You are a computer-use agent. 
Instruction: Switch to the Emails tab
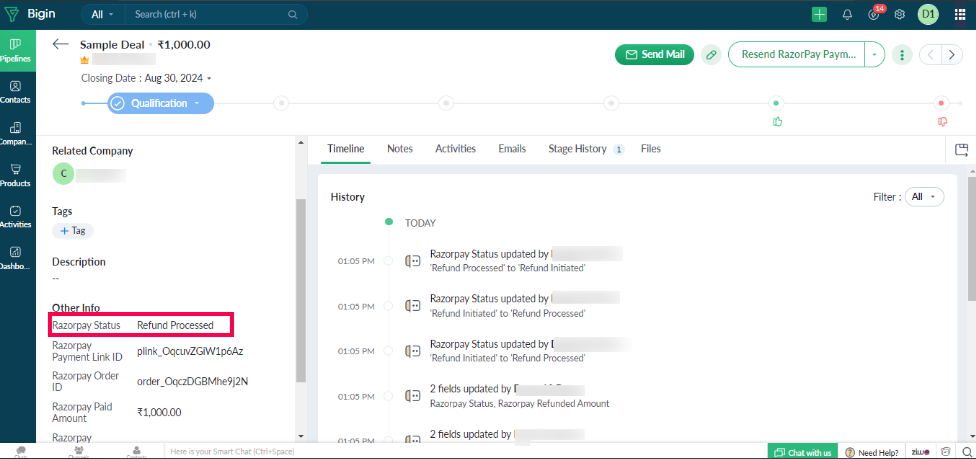pyautogui.click(x=512, y=149)
